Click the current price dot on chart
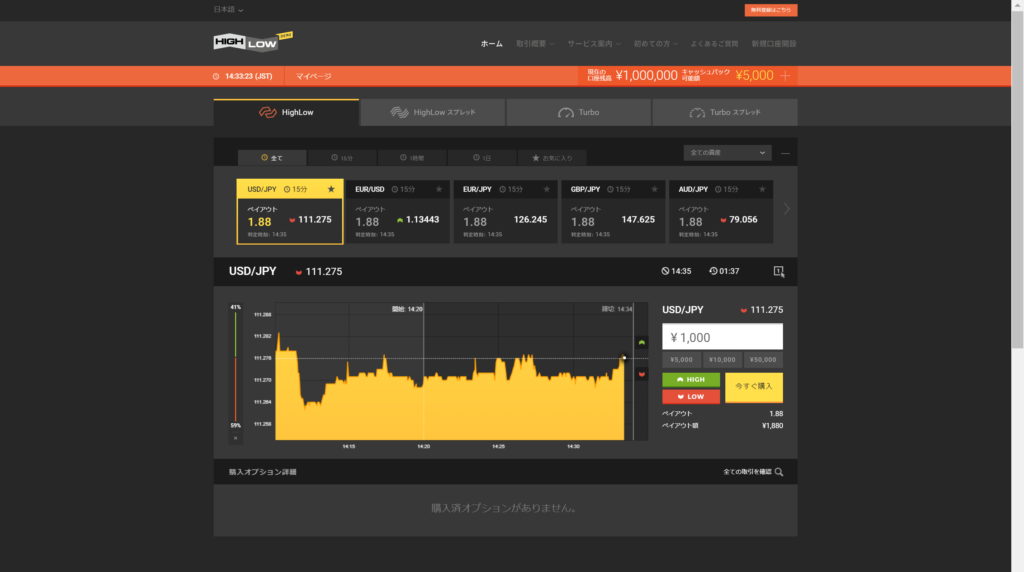Viewport: 1024px width, 572px height. click(624, 358)
